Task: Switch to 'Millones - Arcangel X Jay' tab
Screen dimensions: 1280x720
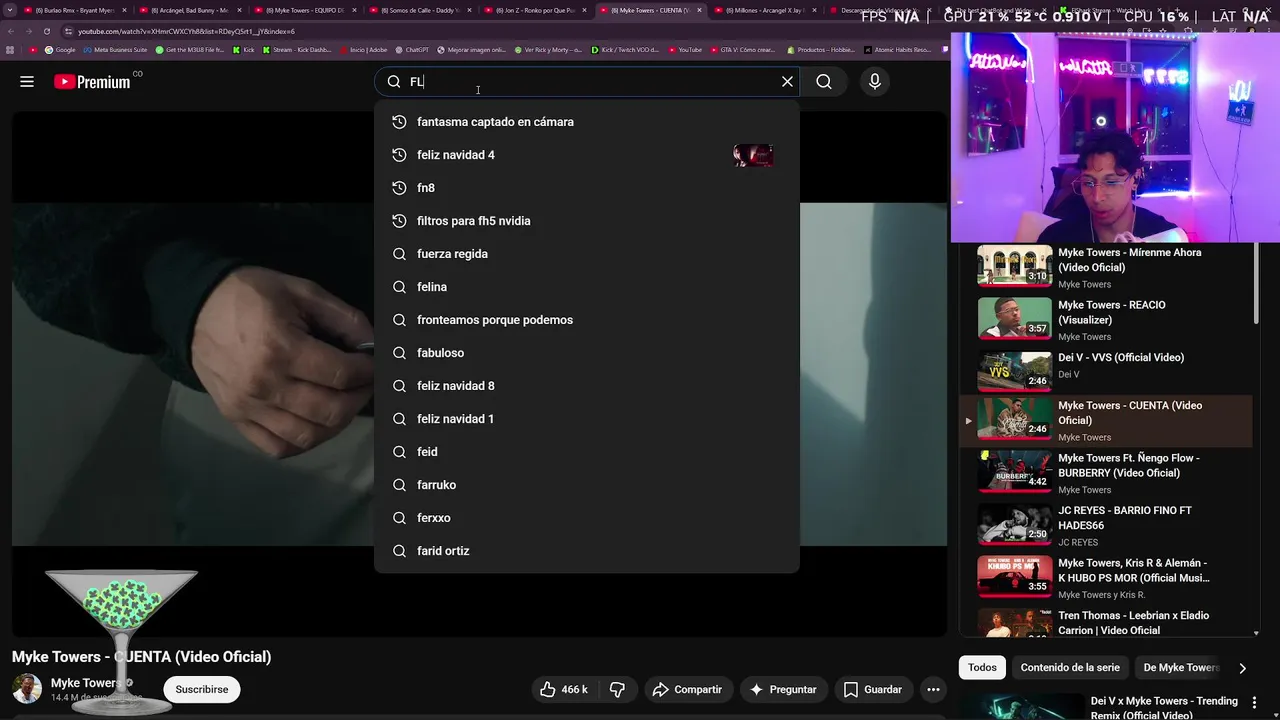Action: pos(765,10)
